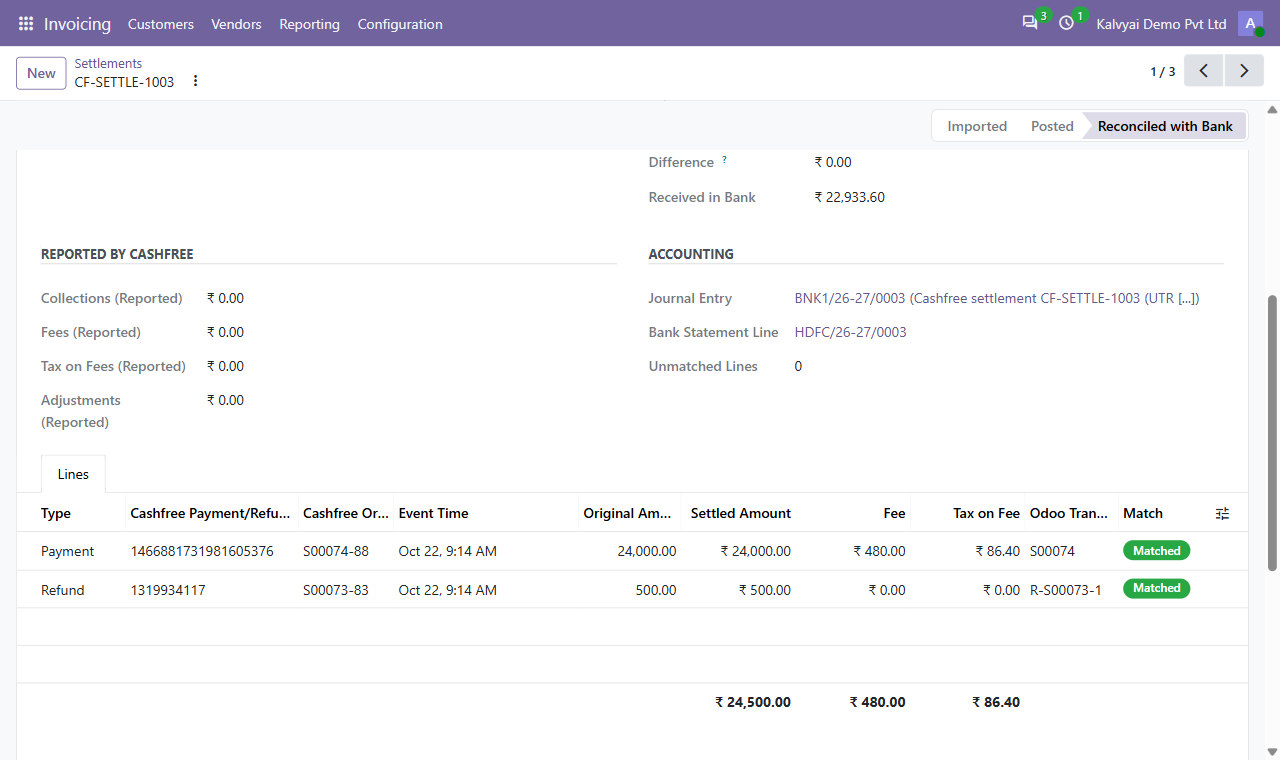1280x760 pixels.
Task: Click order S00074-88 cell
Action: [x=336, y=551]
